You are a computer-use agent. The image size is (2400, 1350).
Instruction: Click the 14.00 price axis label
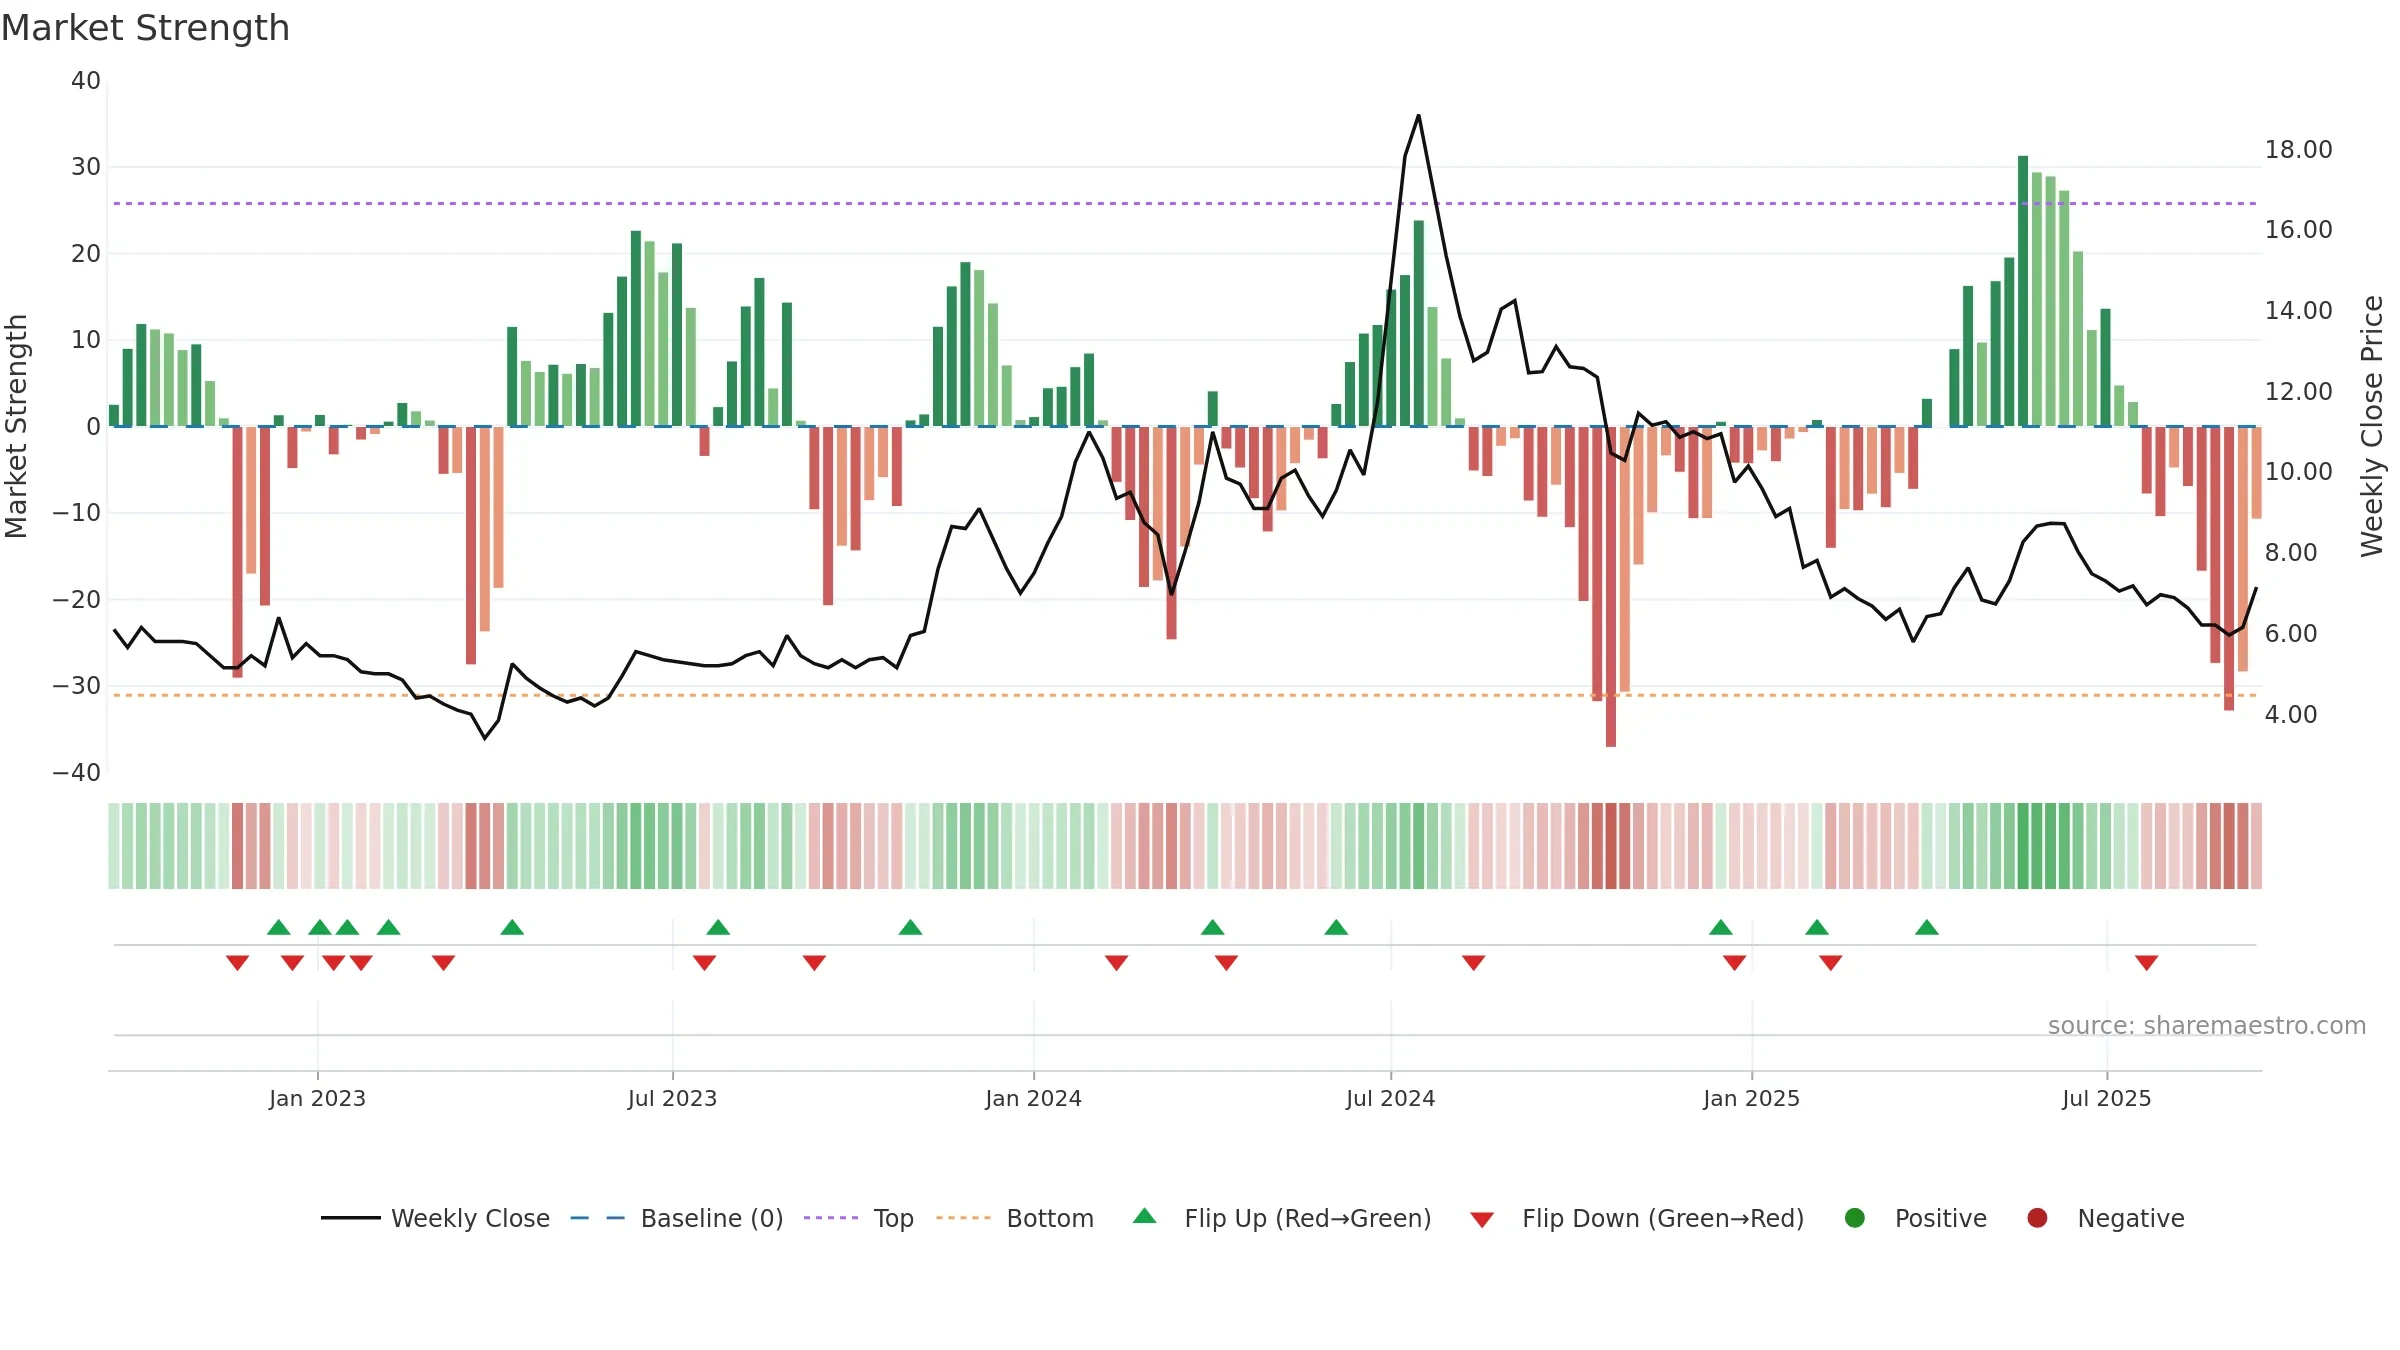pos(2298,311)
